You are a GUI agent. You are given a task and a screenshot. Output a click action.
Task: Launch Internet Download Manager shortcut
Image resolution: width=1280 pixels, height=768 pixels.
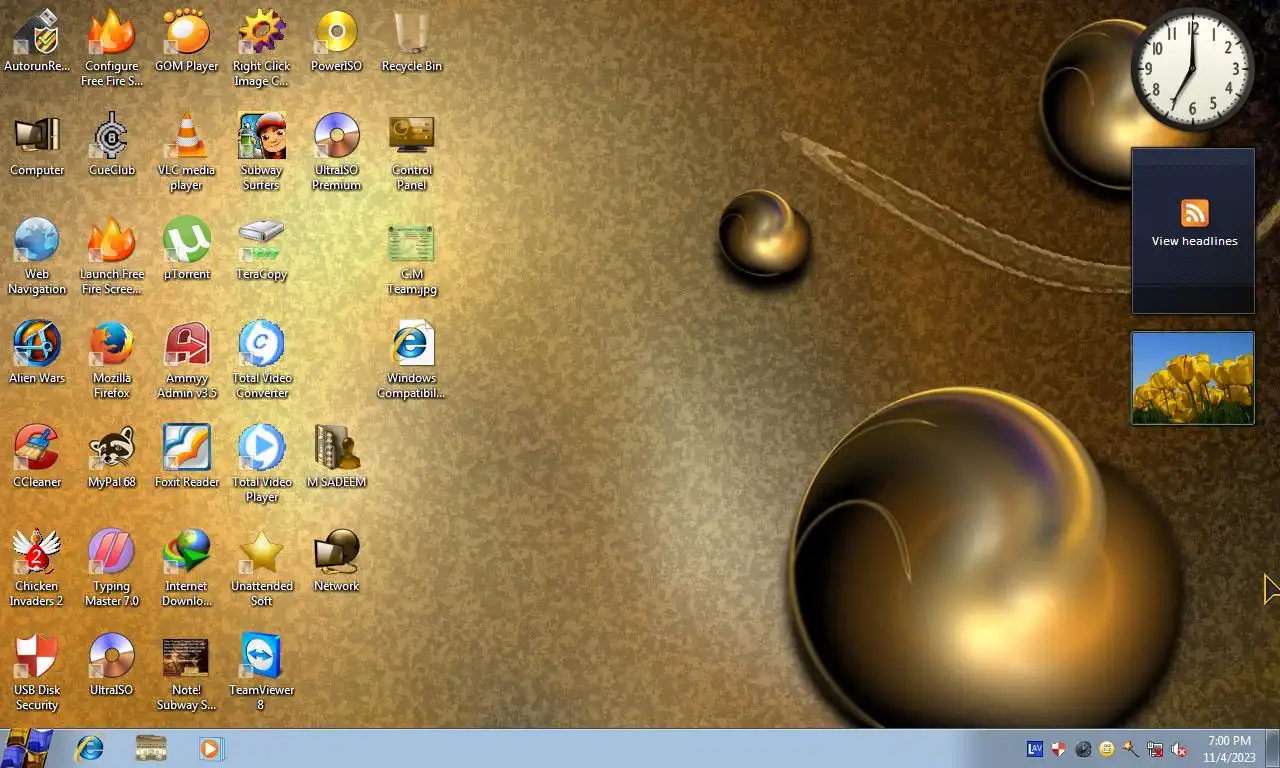click(187, 568)
